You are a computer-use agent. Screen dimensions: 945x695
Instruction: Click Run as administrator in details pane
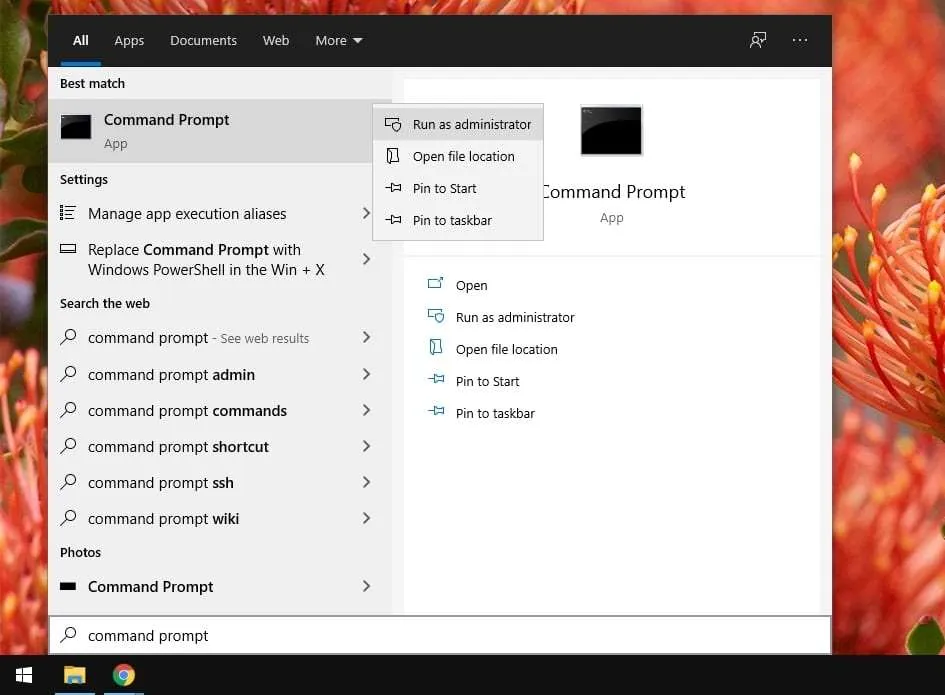click(x=515, y=317)
